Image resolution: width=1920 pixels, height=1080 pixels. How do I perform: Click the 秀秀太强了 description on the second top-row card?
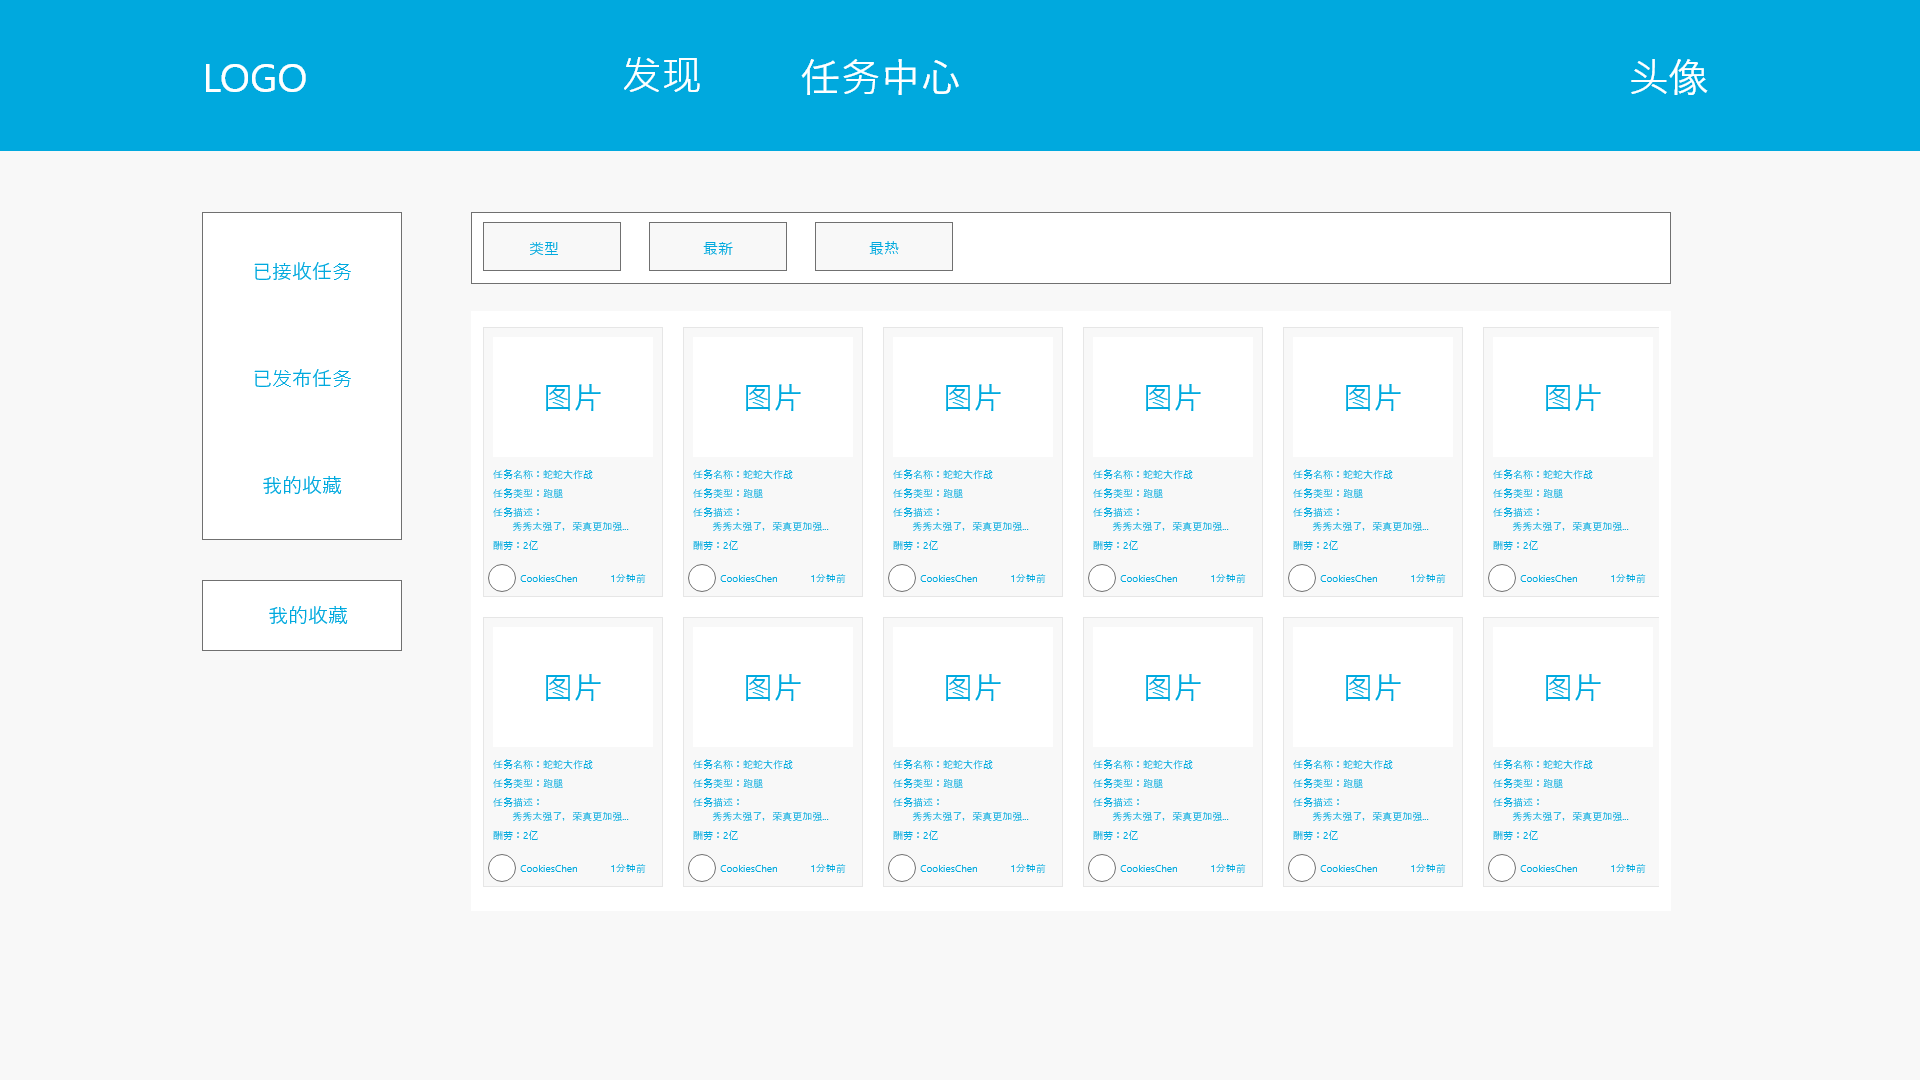pos(770,527)
